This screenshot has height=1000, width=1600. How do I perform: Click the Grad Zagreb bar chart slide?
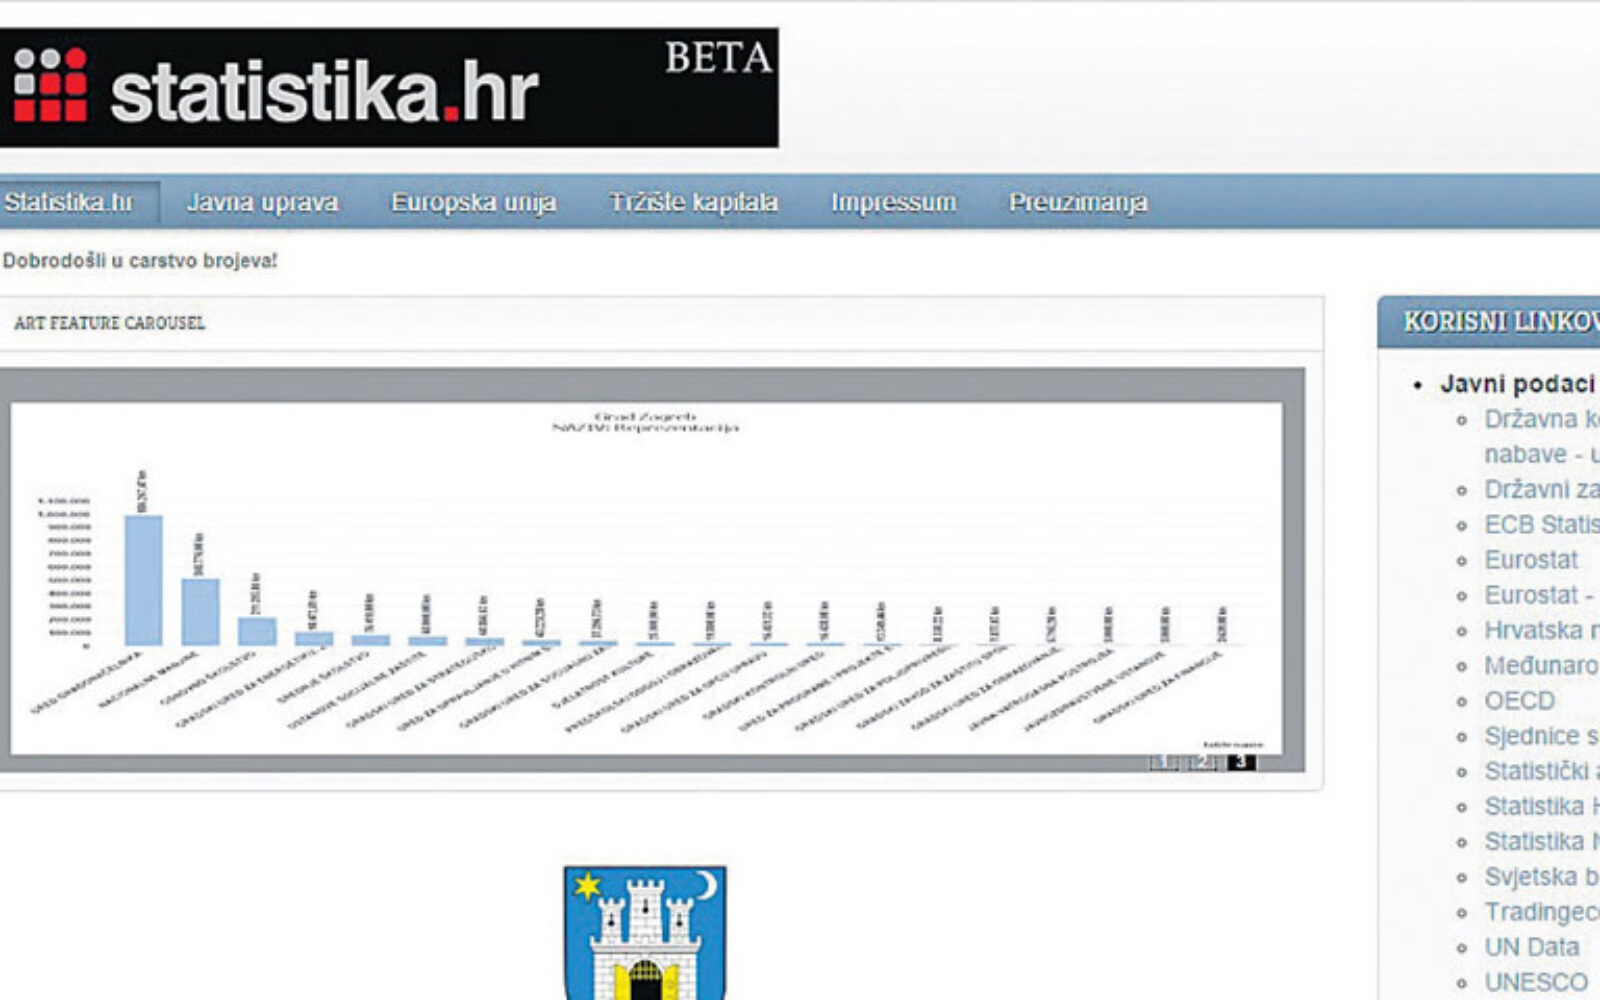[x=646, y=577]
